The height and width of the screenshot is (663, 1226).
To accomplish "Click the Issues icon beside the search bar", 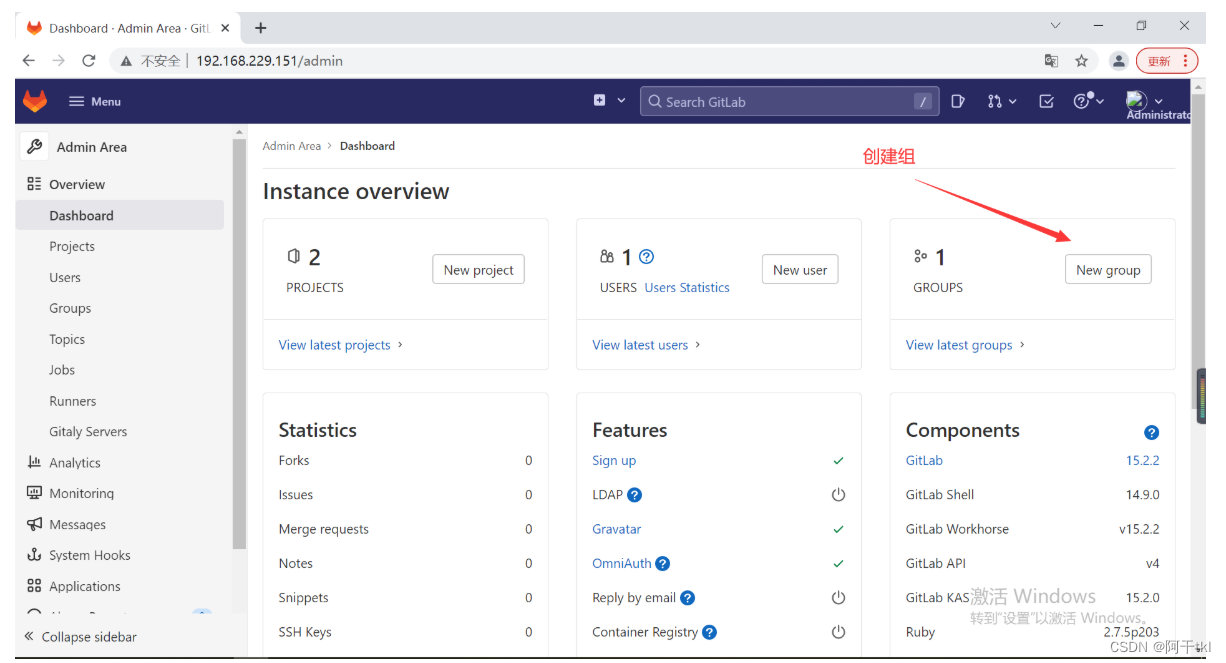I will coord(958,100).
